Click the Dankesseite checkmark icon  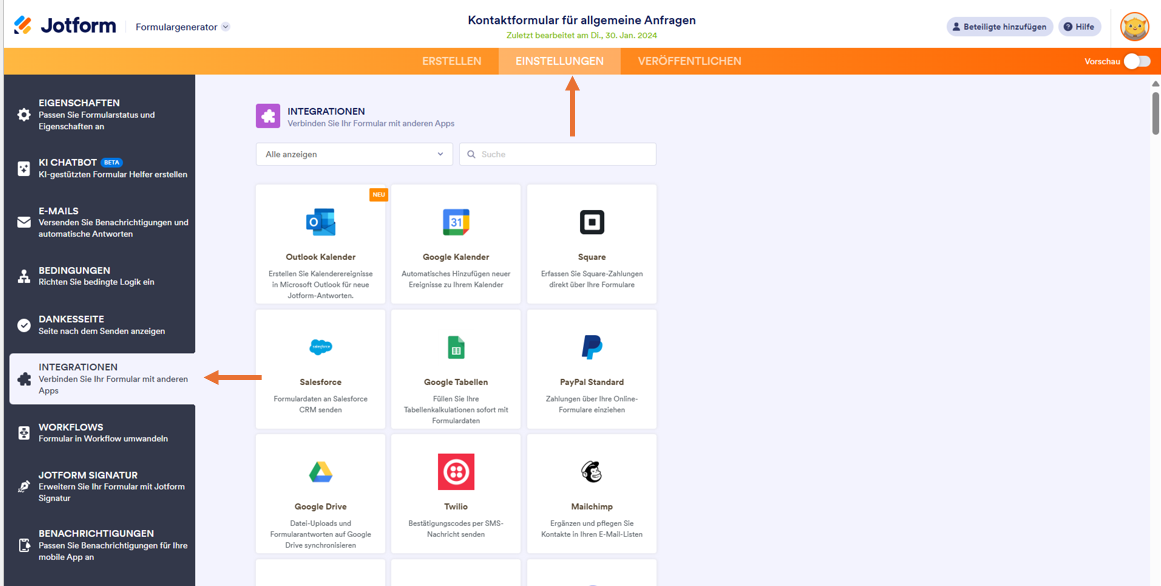click(x=24, y=324)
